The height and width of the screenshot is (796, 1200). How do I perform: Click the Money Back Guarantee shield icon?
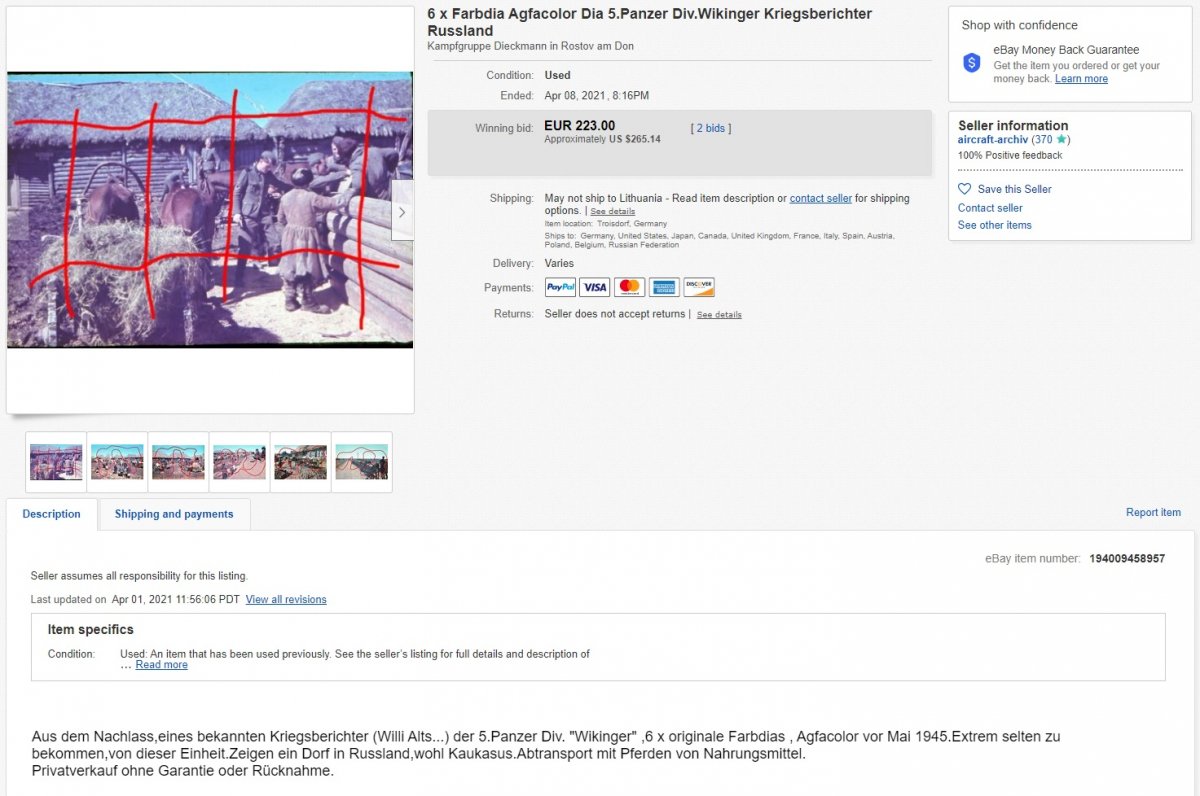(972, 63)
